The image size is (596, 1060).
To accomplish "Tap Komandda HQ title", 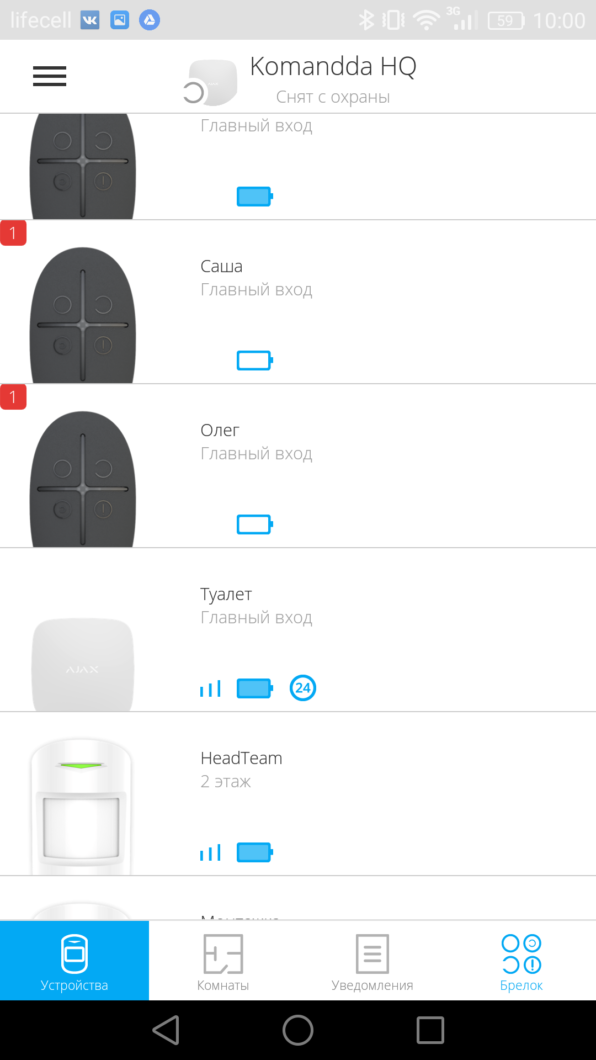I will [x=333, y=67].
